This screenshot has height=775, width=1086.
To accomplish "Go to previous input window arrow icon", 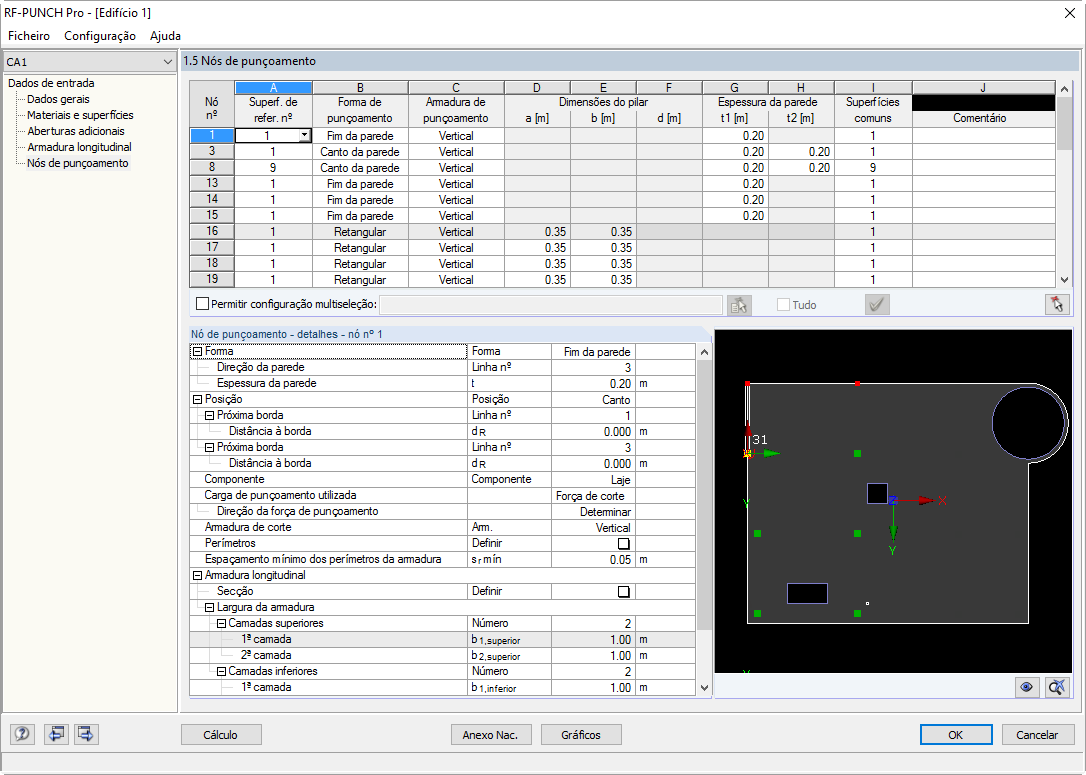I will point(55,734).
